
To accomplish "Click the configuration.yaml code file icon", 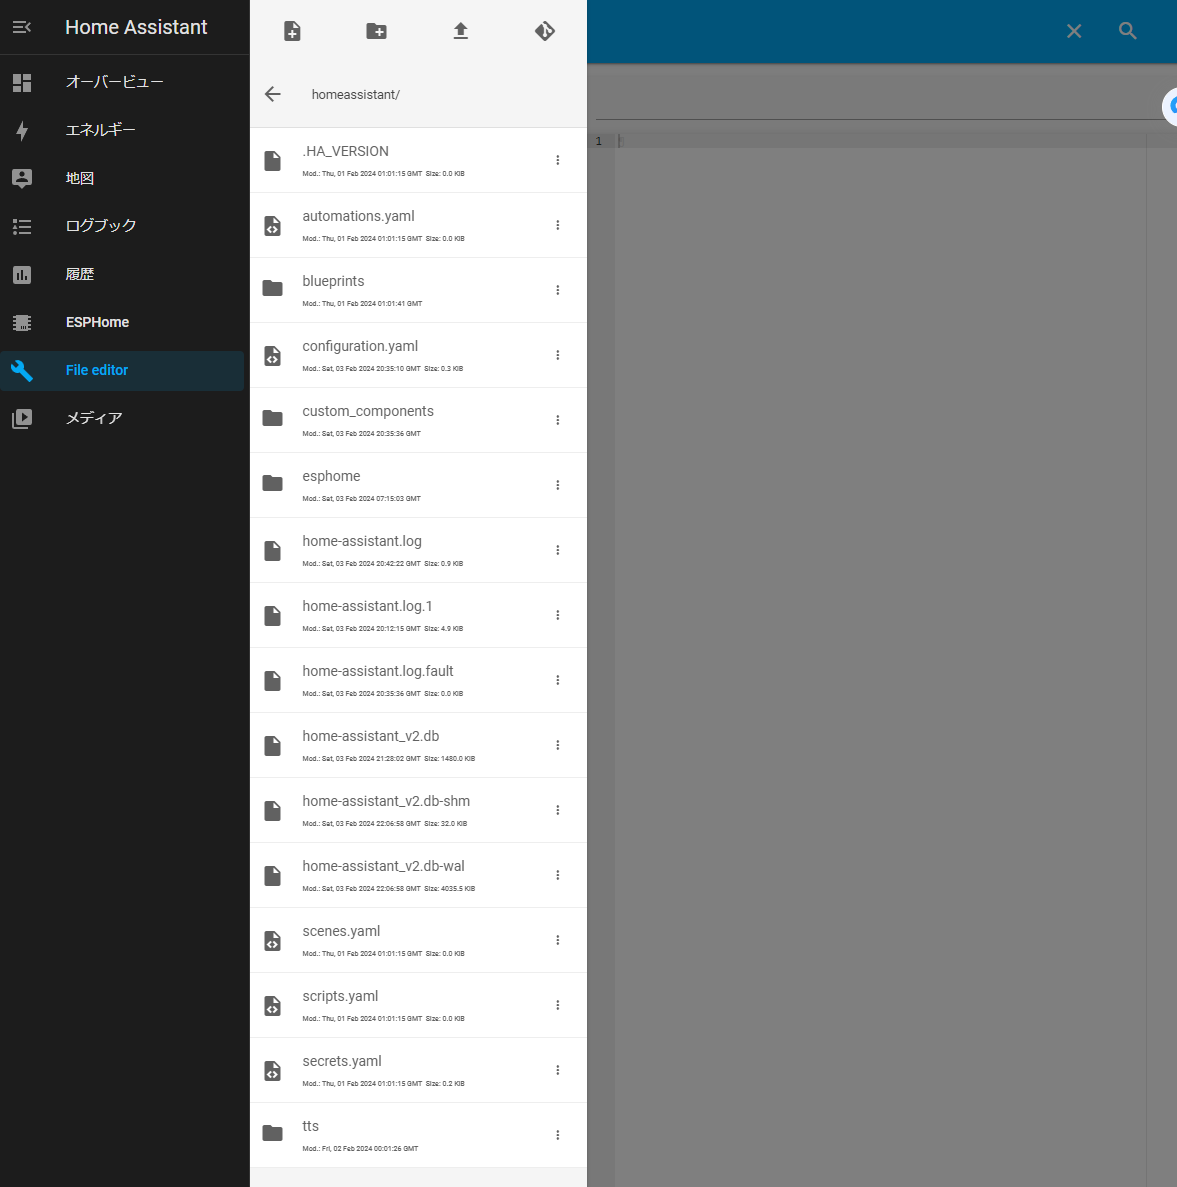I will click(x=272, y=356).
